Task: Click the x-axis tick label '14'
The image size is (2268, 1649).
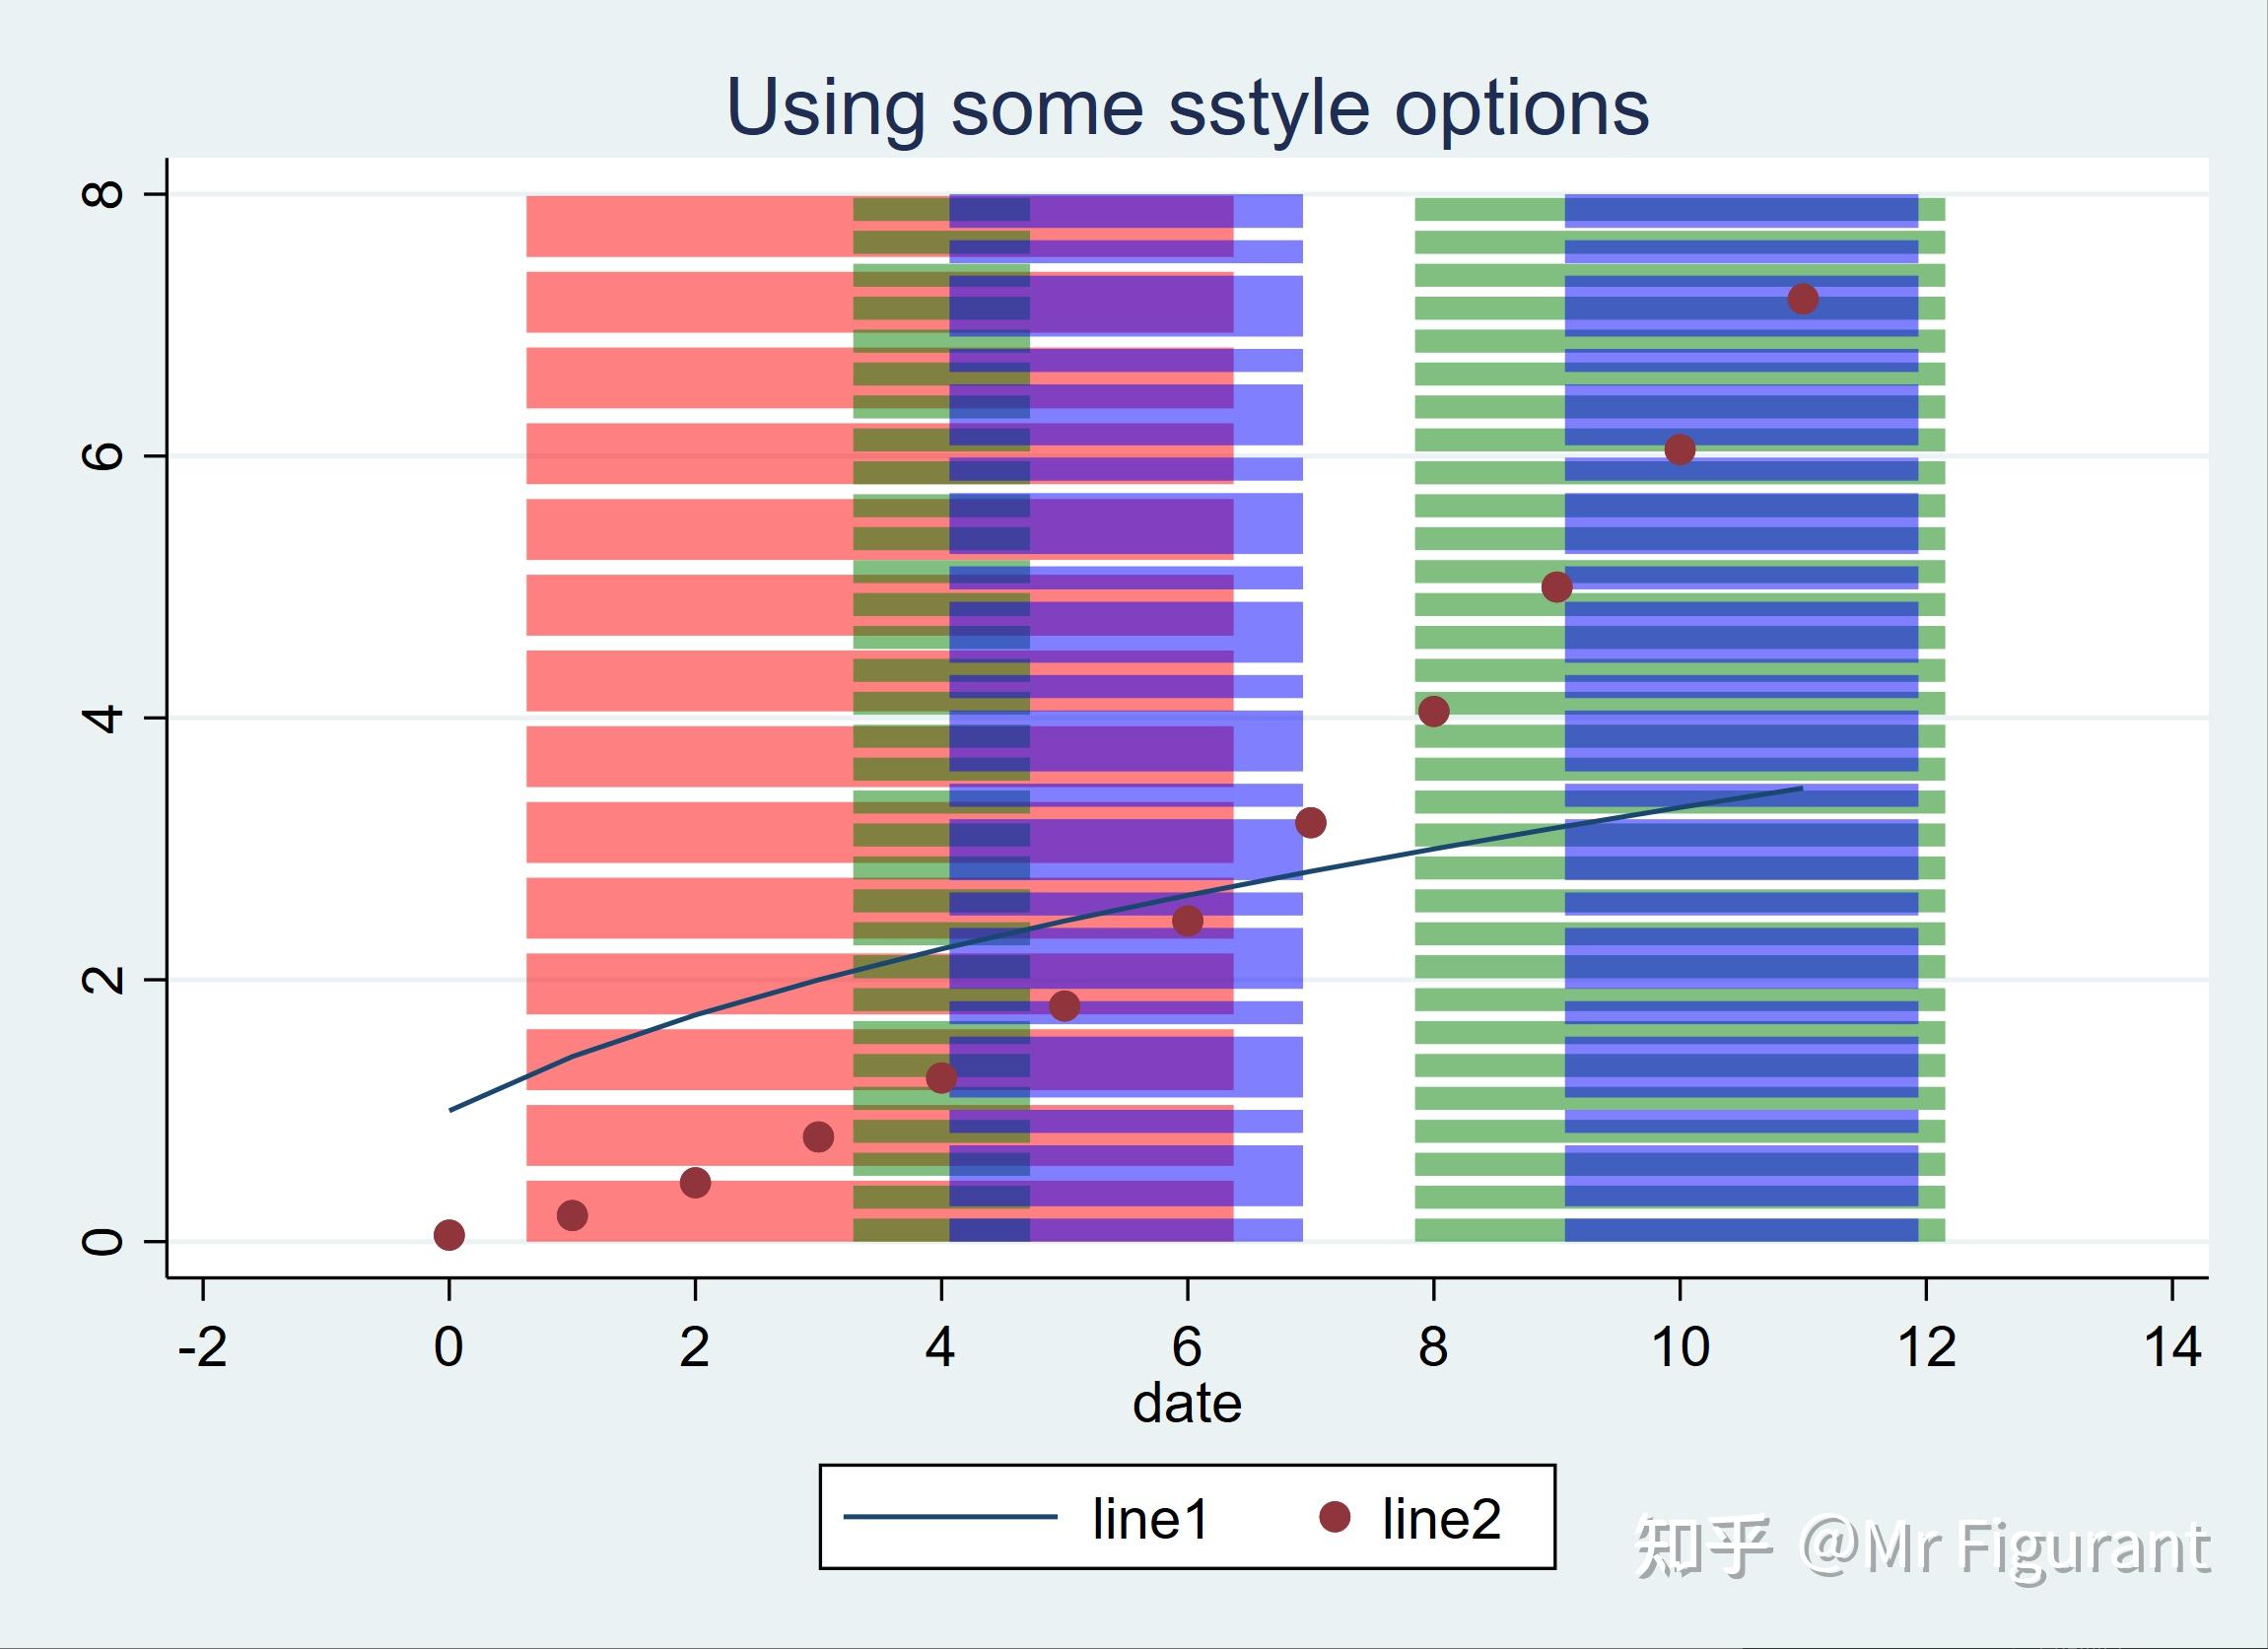Action: 2173,1347
